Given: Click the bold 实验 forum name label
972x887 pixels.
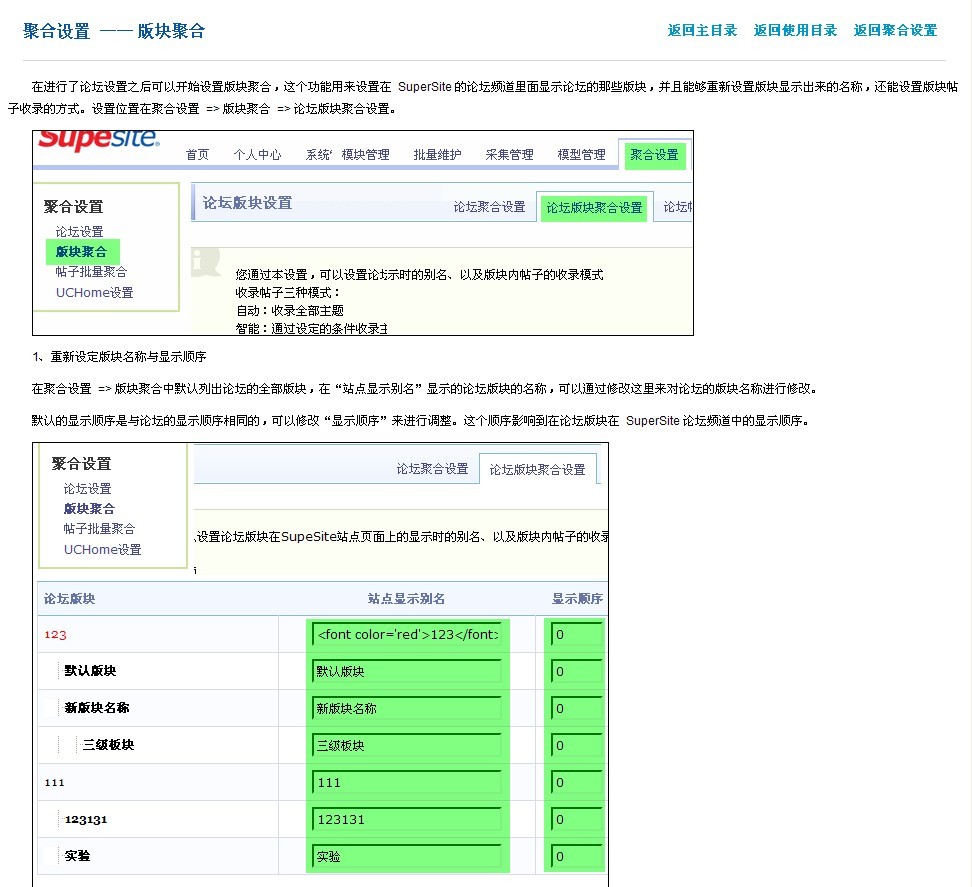Looking at the screenshot, I should [x=77, y=856].
